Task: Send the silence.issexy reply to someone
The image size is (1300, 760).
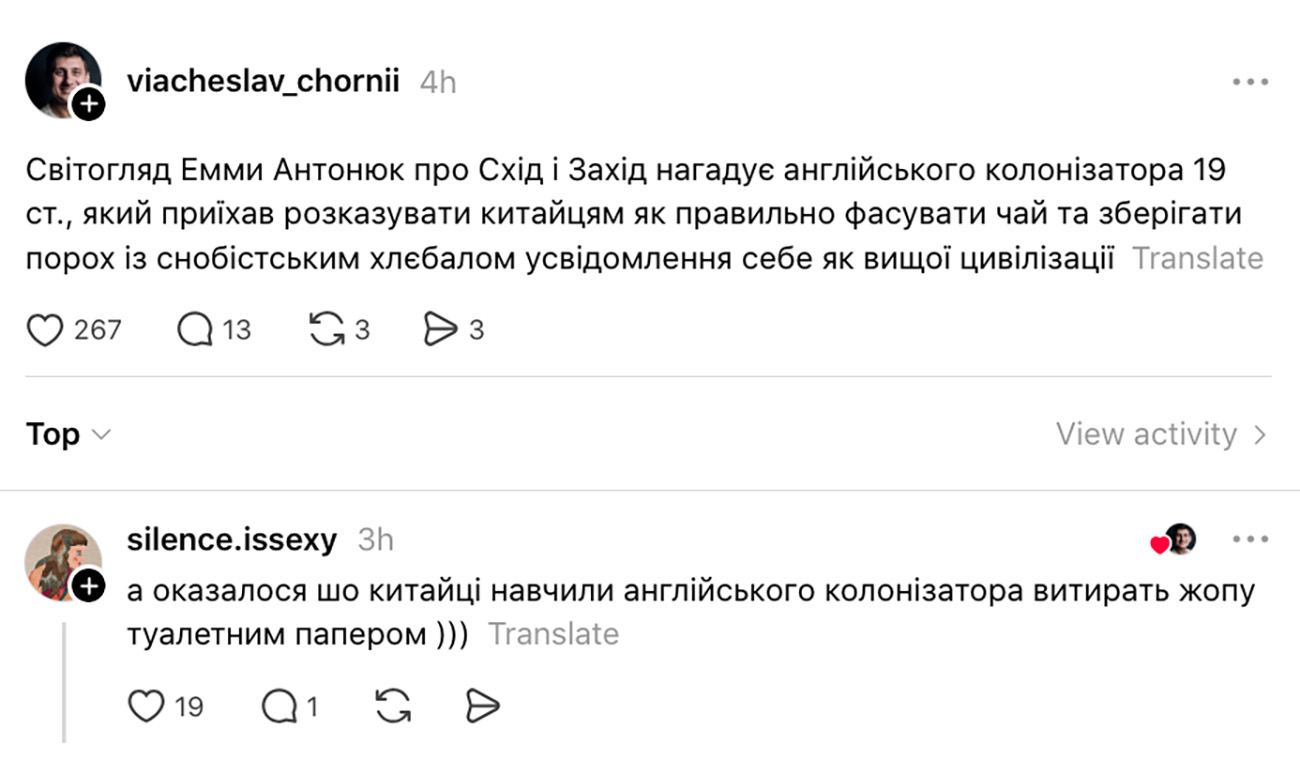Action: coord(482,707)
